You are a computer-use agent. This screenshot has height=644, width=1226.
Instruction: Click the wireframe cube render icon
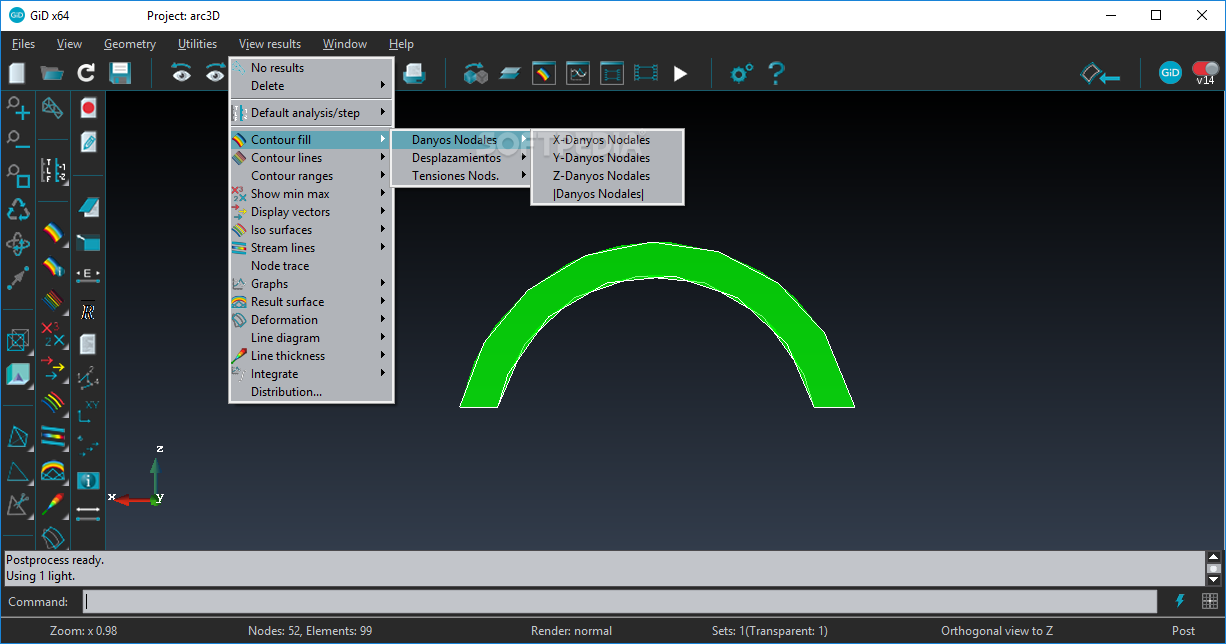click(18, 341)
